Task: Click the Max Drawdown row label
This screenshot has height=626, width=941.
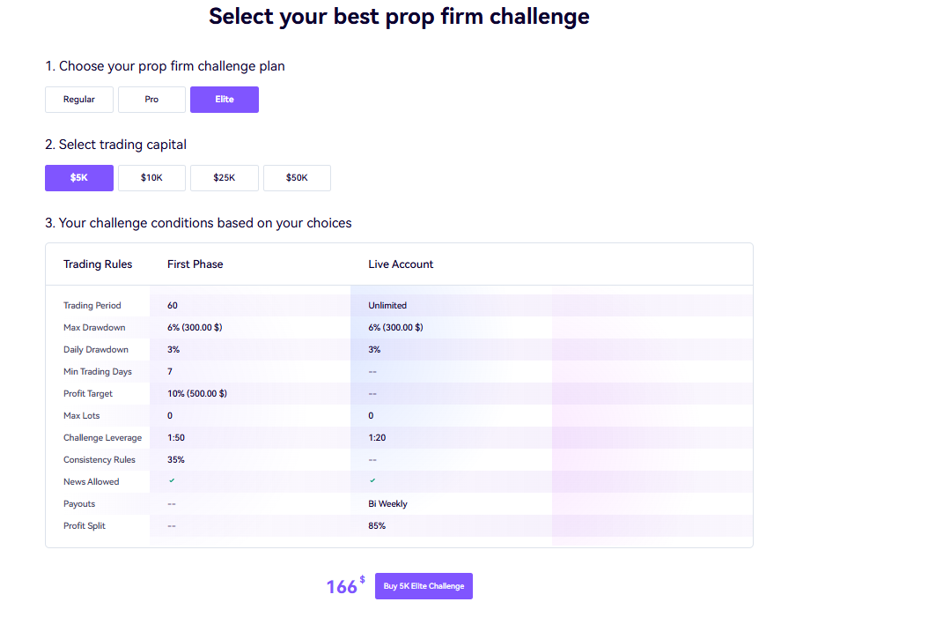Action: [x=94, y=327]
